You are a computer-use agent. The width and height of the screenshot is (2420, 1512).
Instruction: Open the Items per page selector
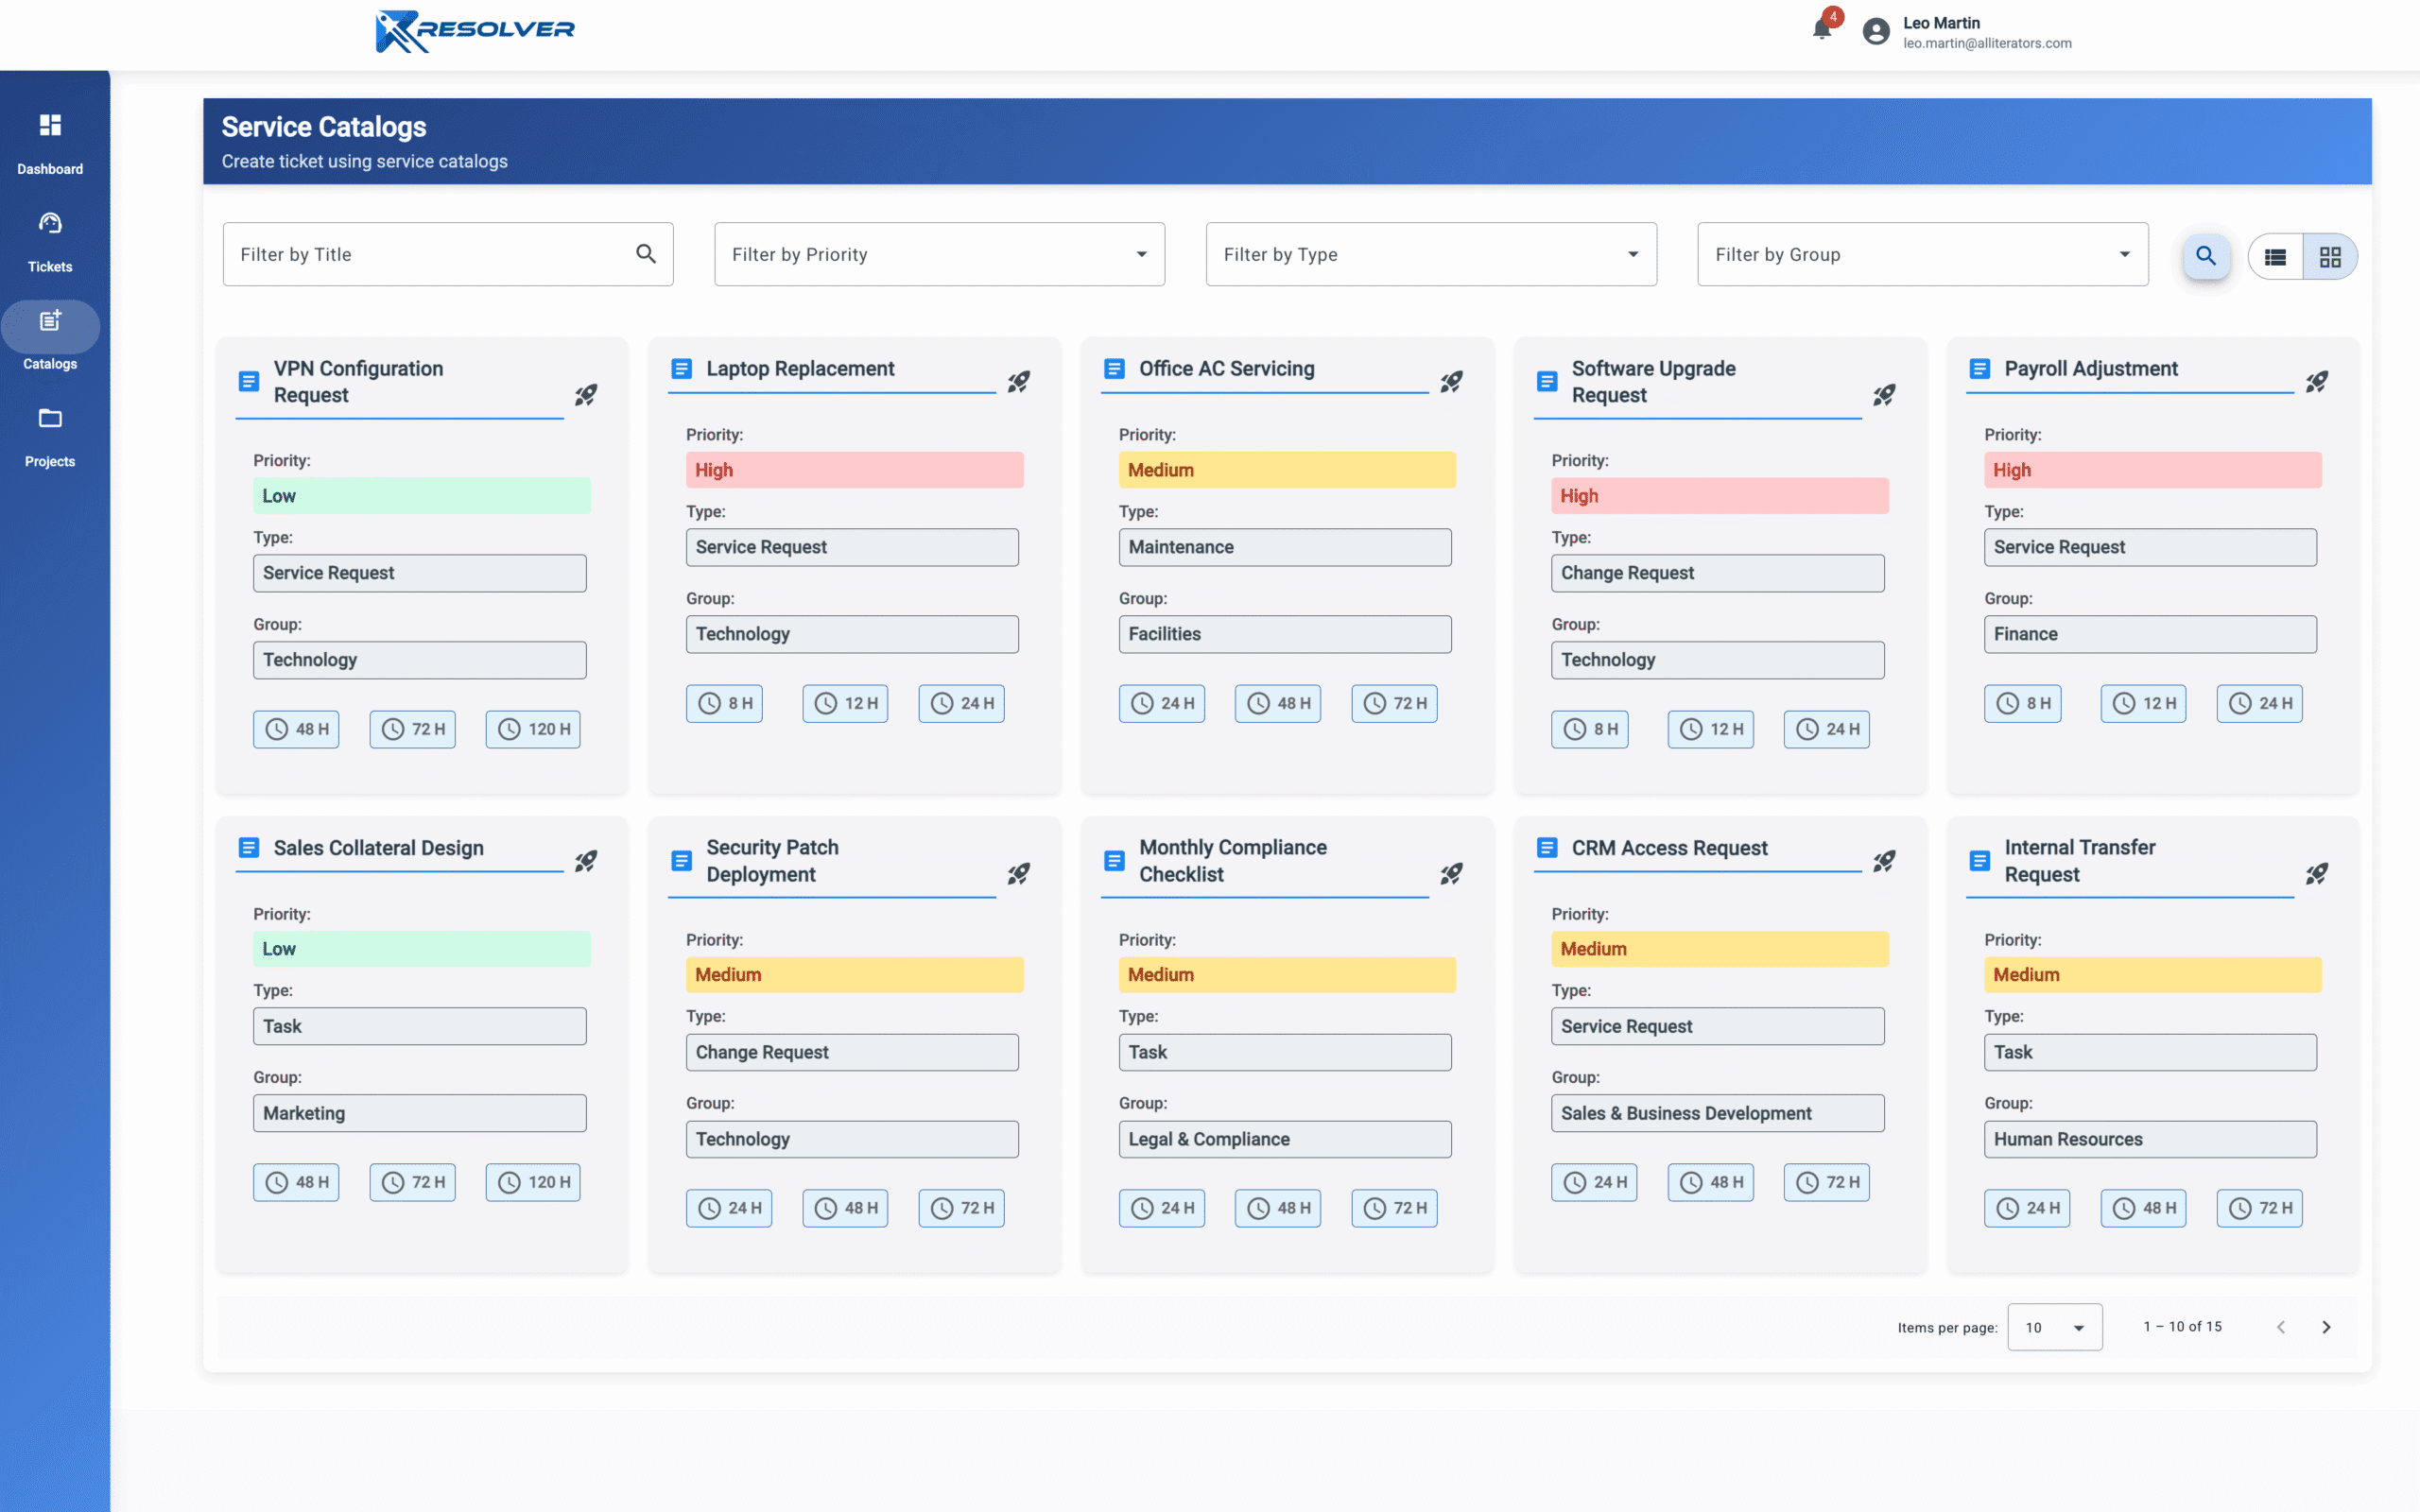click(x=2054, y=1326)
